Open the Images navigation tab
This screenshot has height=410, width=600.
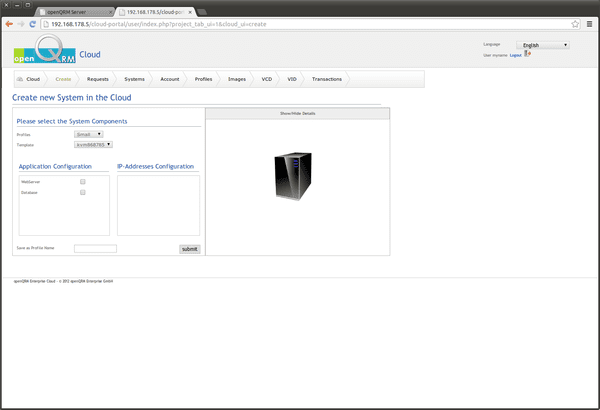[x=237, y=79]
